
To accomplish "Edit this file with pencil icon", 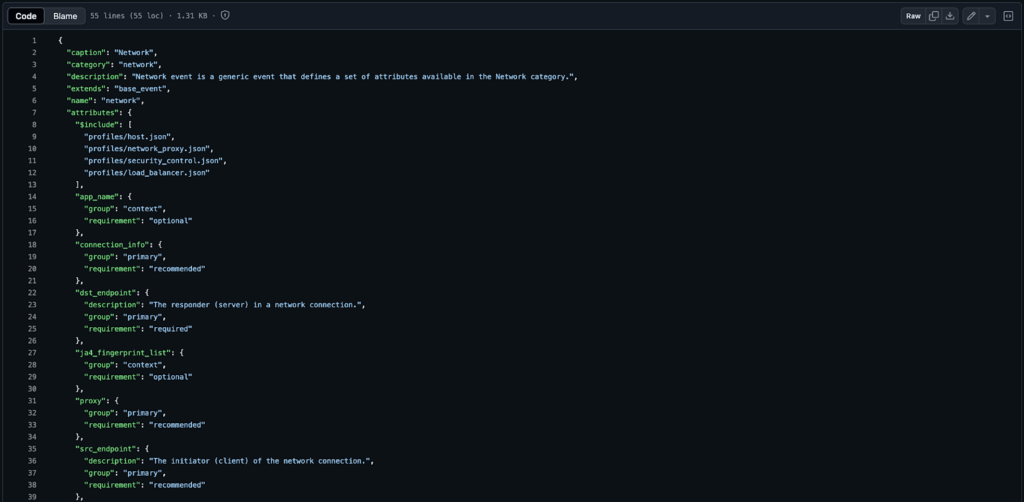I will click(x=971, y=16).
